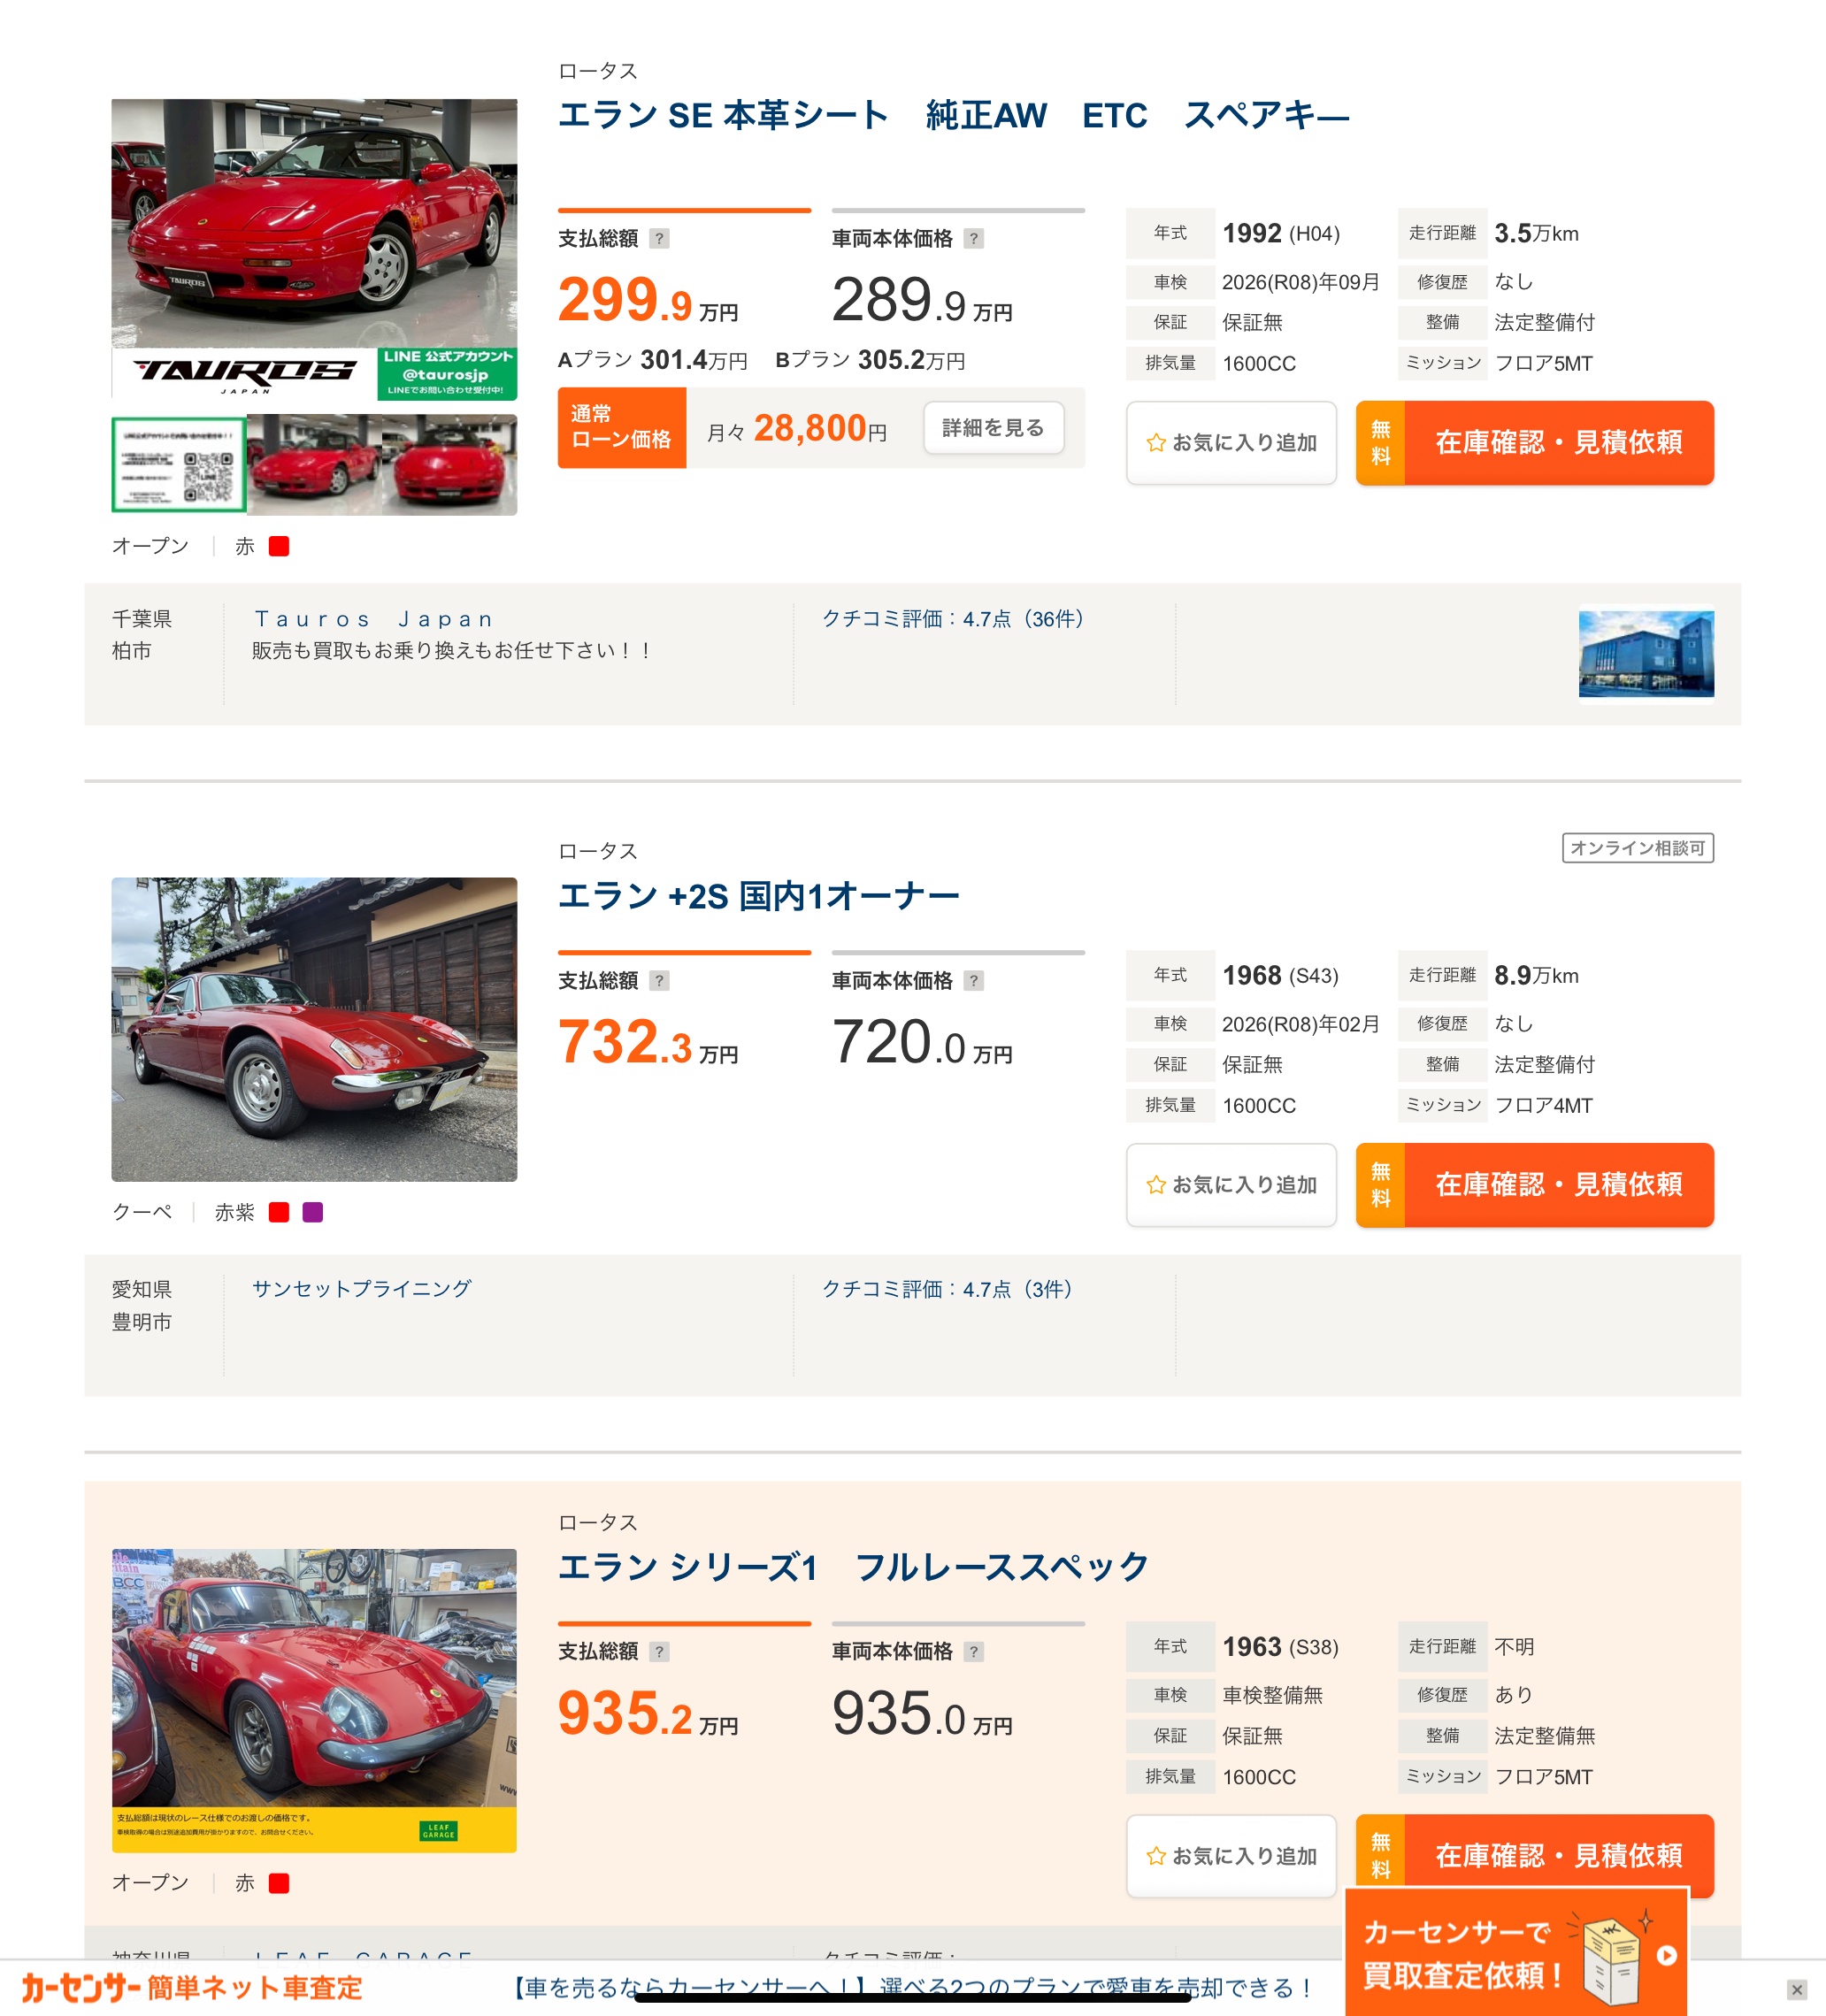Click play arrow on 買取査定依頼 banner
Screen dimensions: 1826x2016
tap(1666, 1955)
